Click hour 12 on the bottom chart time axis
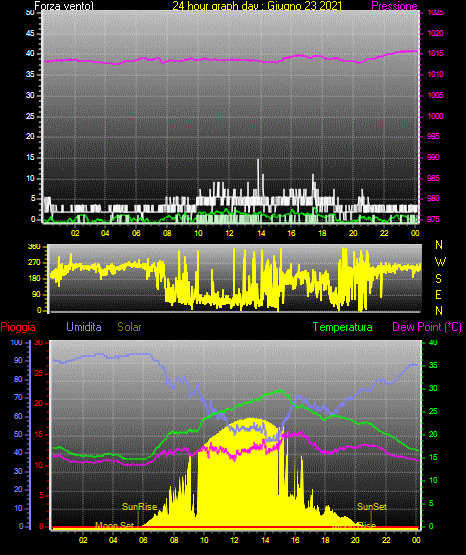 235,540
